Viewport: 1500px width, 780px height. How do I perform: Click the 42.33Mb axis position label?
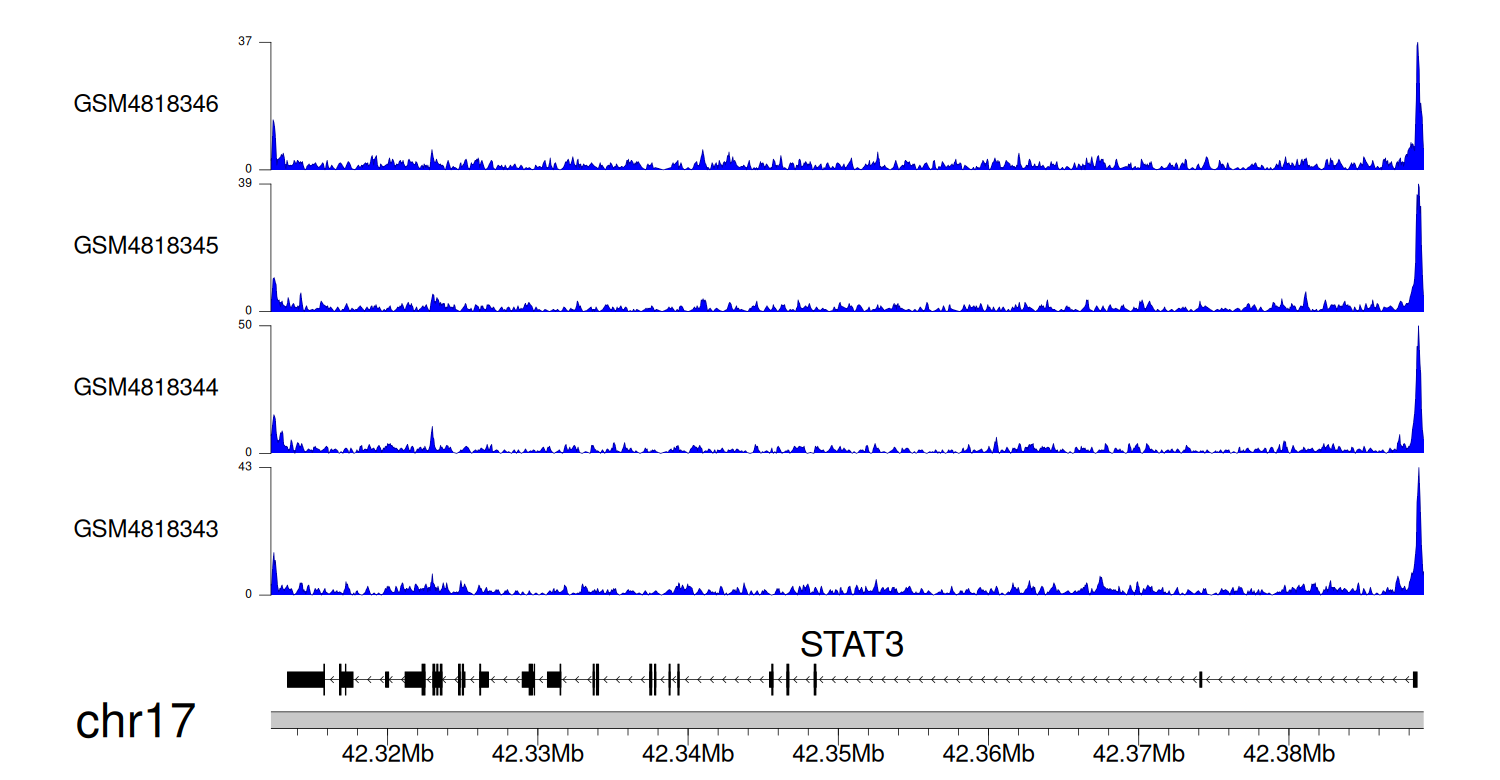click(x=537, y=753)
